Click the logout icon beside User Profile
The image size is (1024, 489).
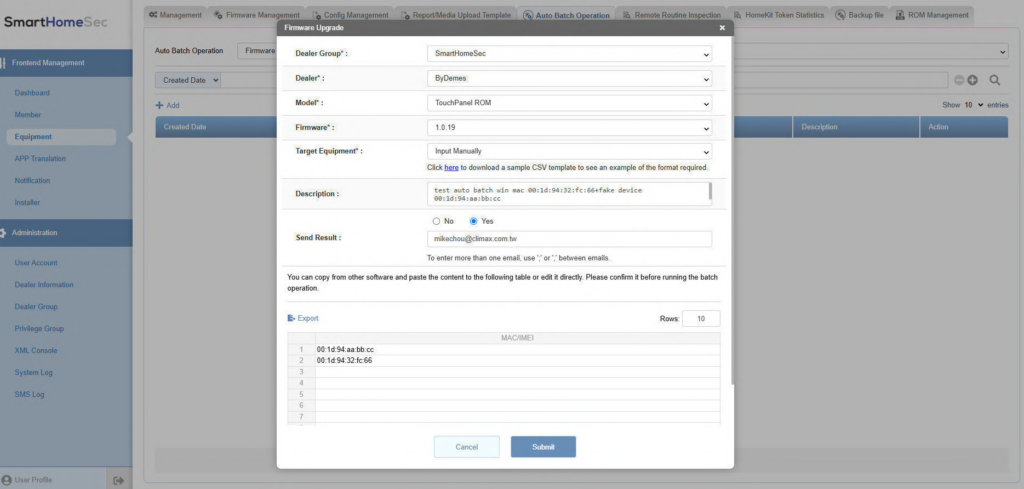coord(118,481)
